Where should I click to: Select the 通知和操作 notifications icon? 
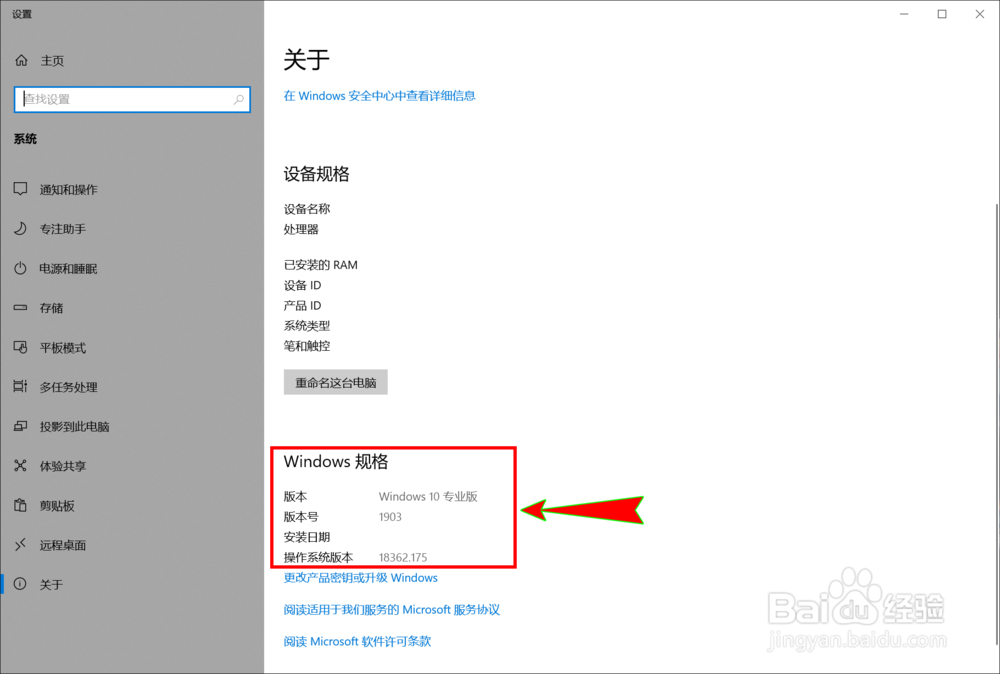point(22,189)
